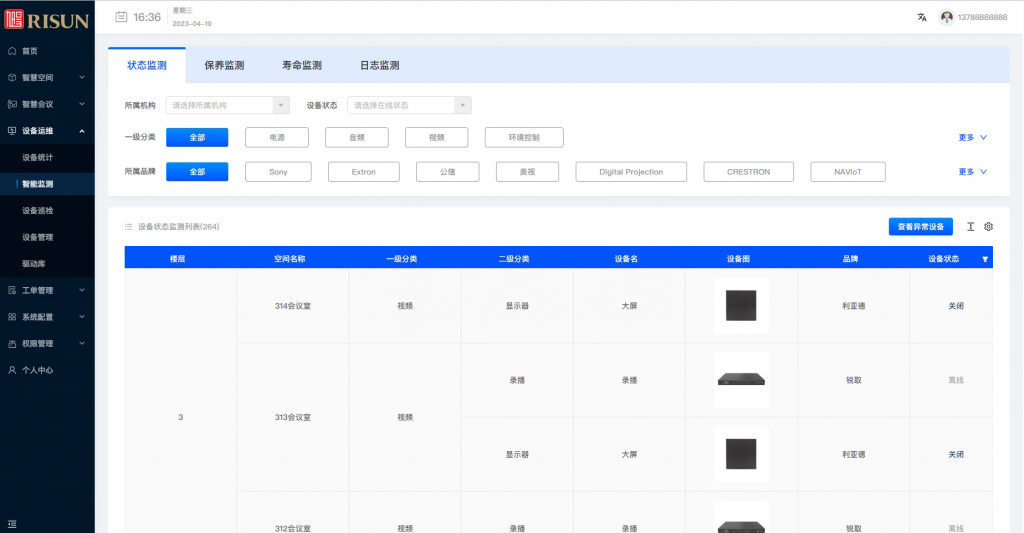Image resolution: width=1024 pixels, height=533 pixels.
Task: Click the 314会议室 cell
Action: (x=293, y=306)
